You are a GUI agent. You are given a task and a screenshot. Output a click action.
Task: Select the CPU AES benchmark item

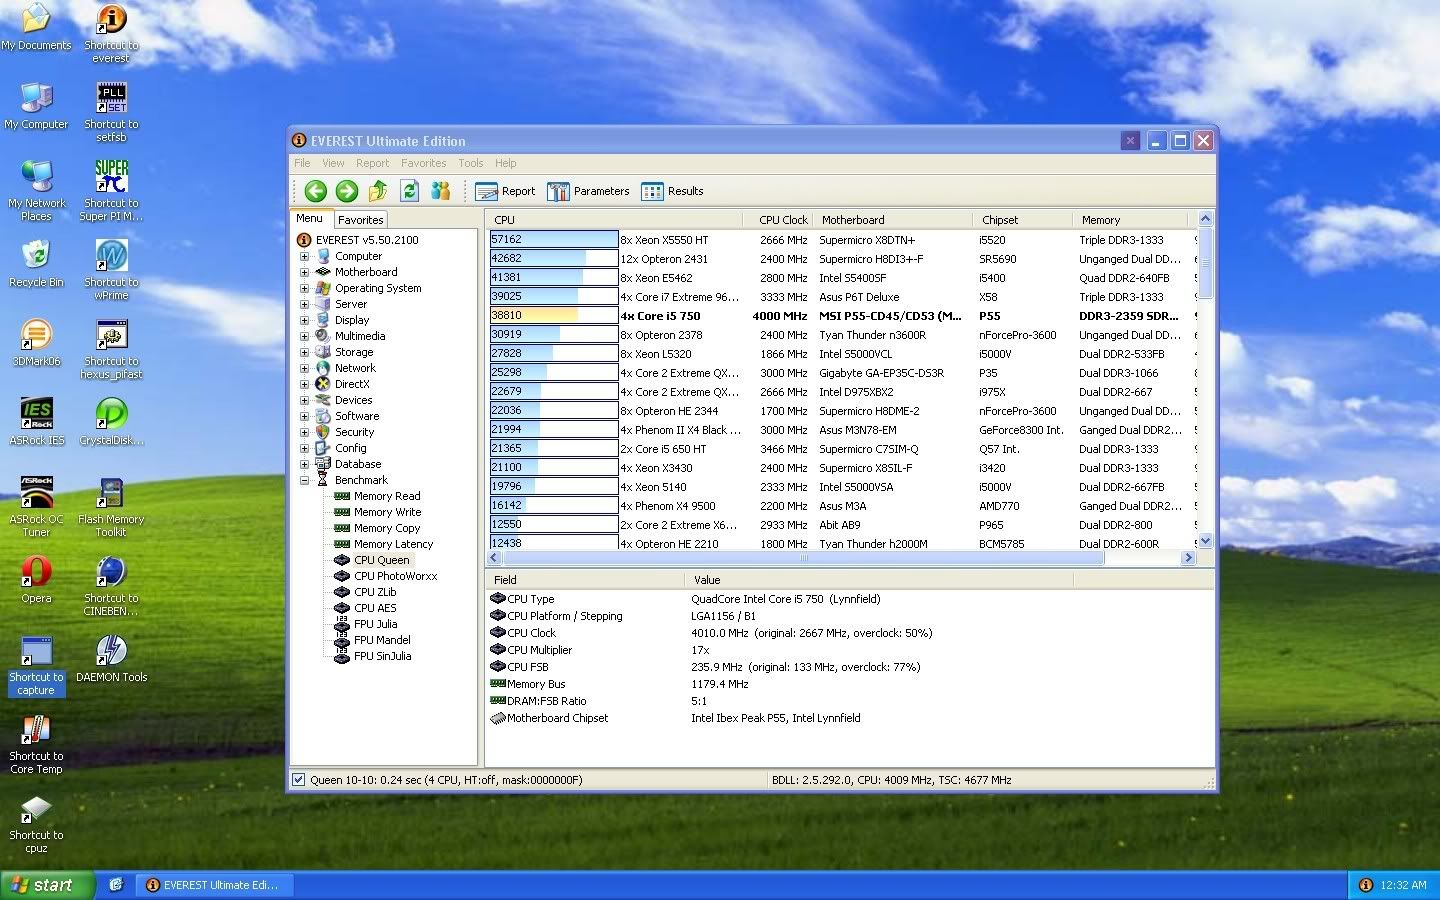tap(375, 608)
